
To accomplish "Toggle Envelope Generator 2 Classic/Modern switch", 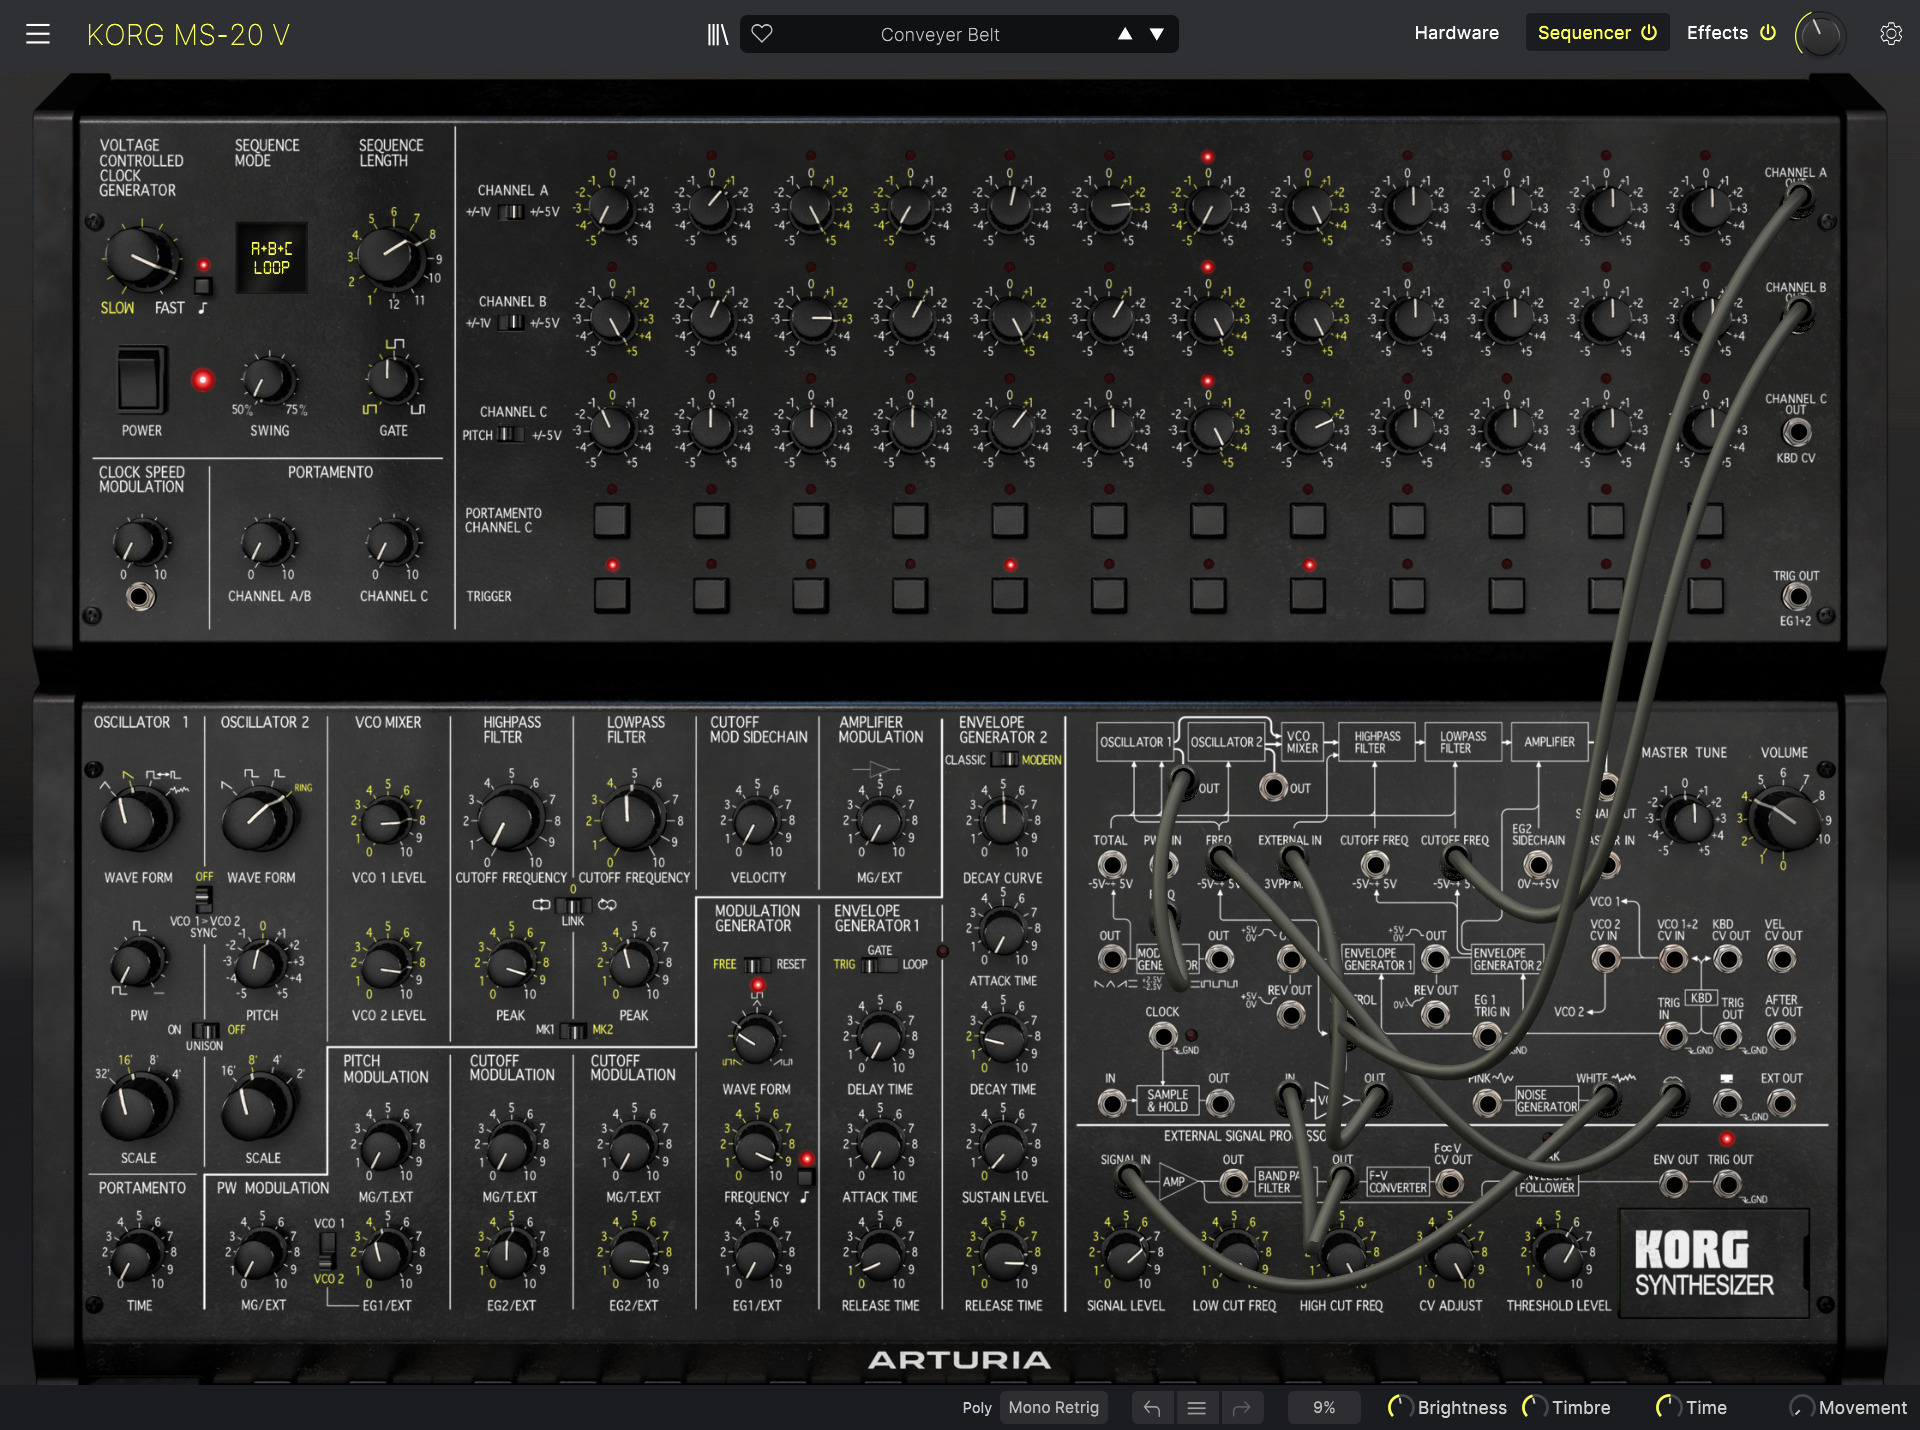I will pos(1004,759).
